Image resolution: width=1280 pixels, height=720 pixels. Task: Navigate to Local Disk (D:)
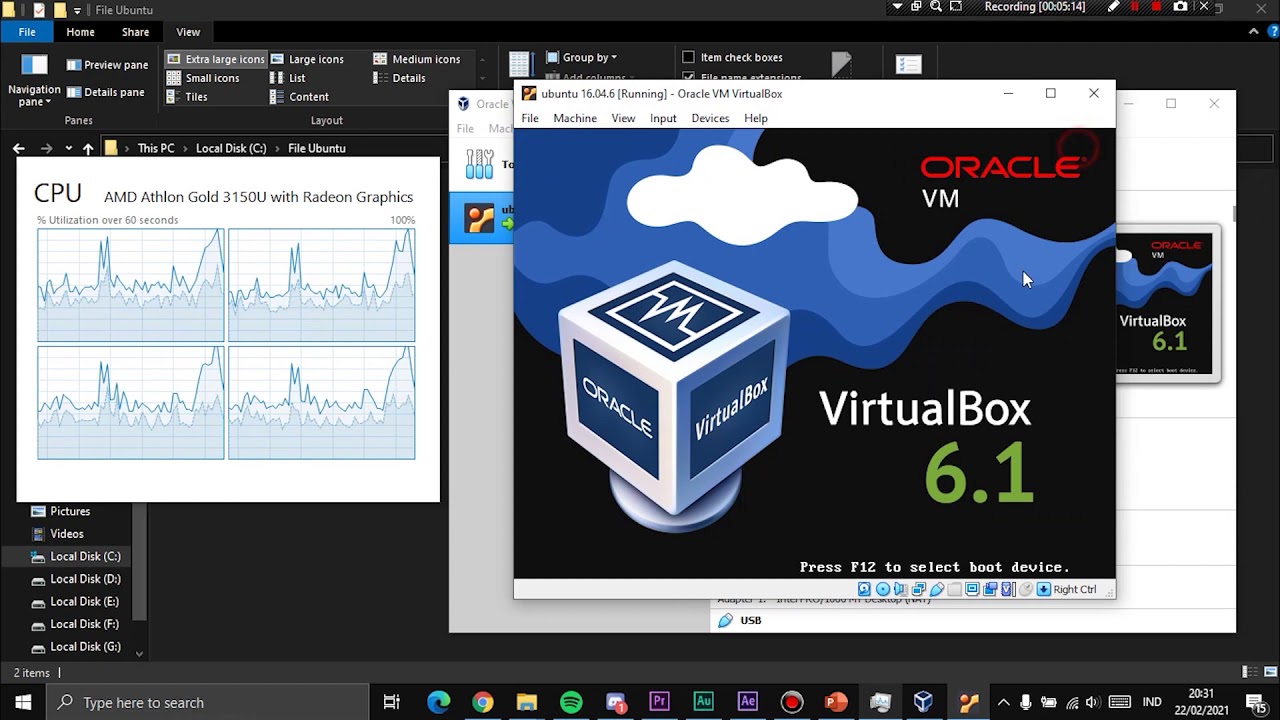(86, 579)
